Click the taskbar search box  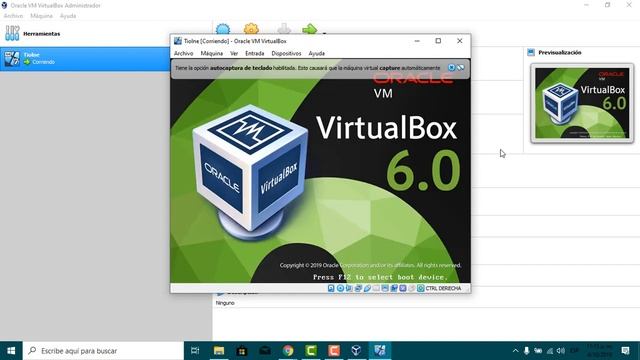pos(103,351)
